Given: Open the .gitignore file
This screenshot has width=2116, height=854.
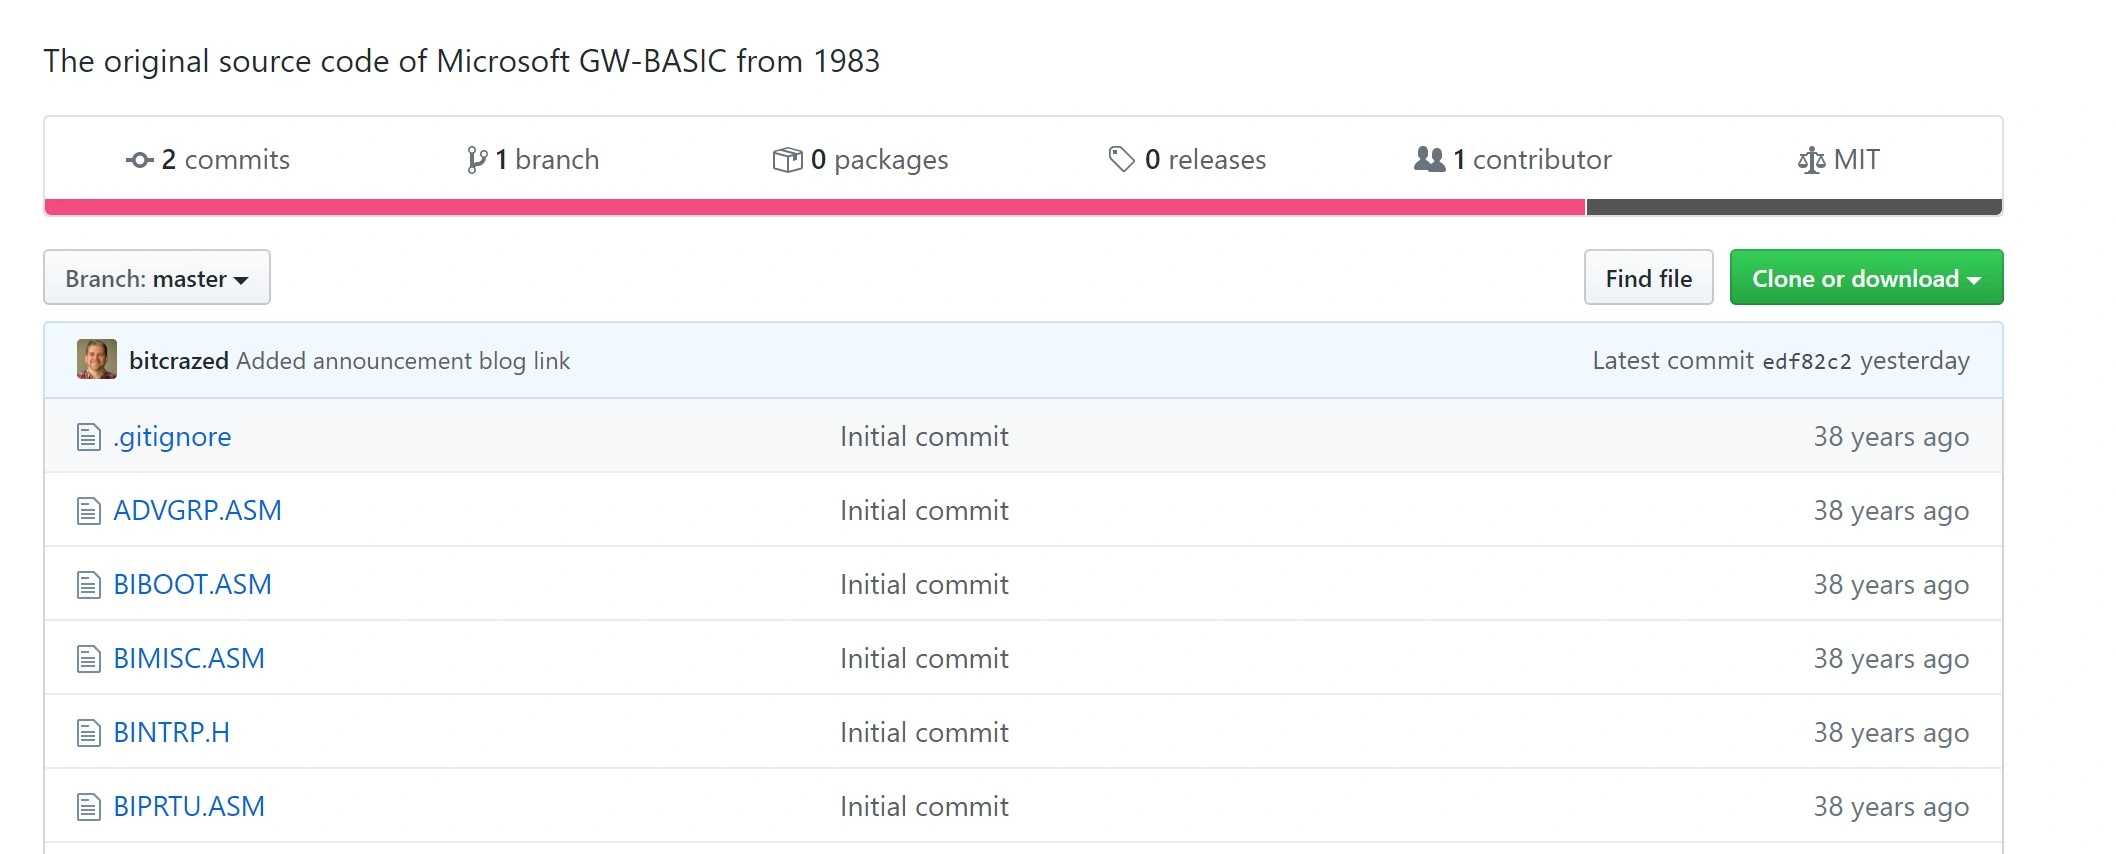Looking at the screenshot, I should pos(172,437).
